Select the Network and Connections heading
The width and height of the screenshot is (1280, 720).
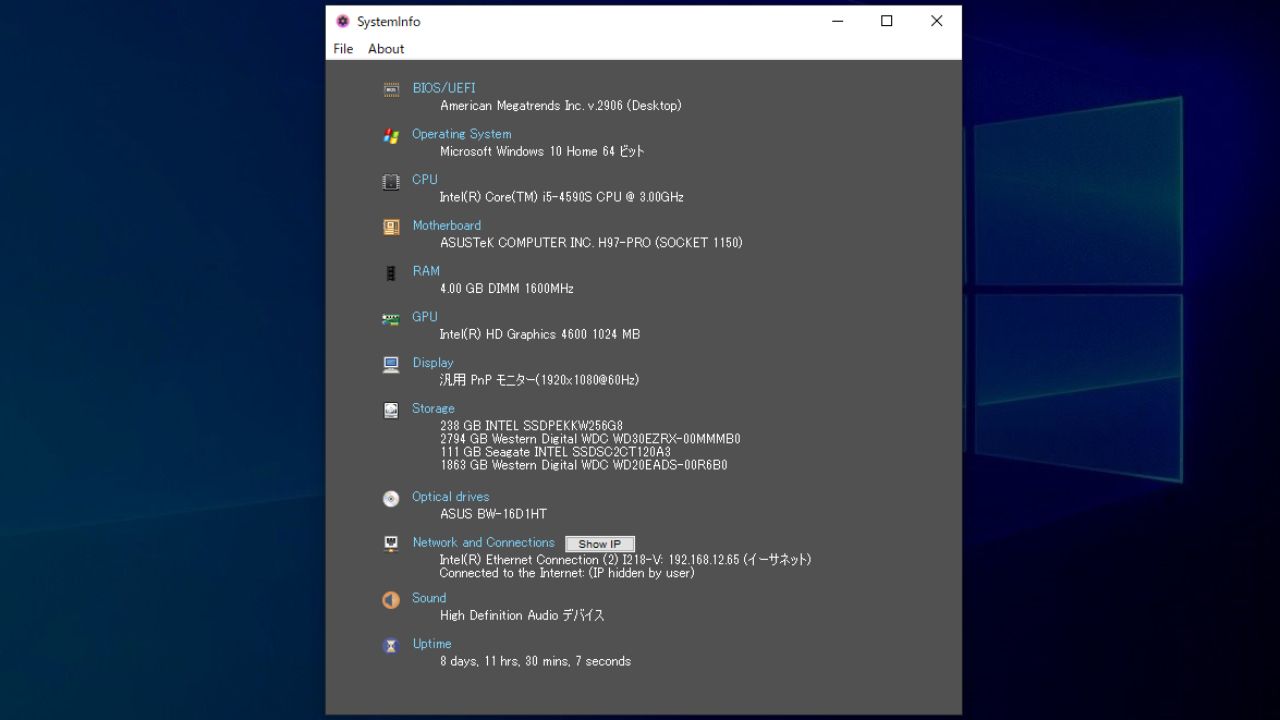click(x=483, y=543)
